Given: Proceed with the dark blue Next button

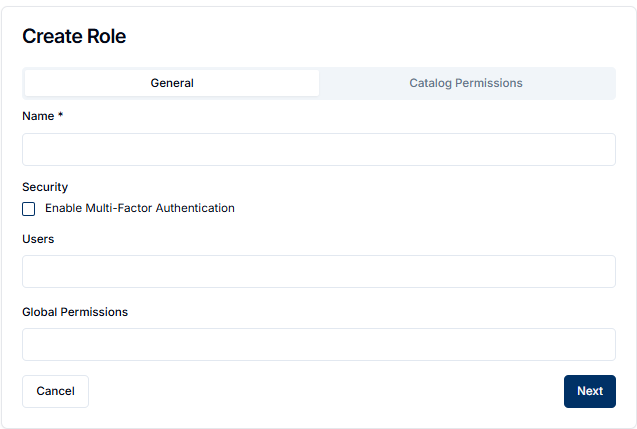Looking at the screenshot, I should (589, 391).
